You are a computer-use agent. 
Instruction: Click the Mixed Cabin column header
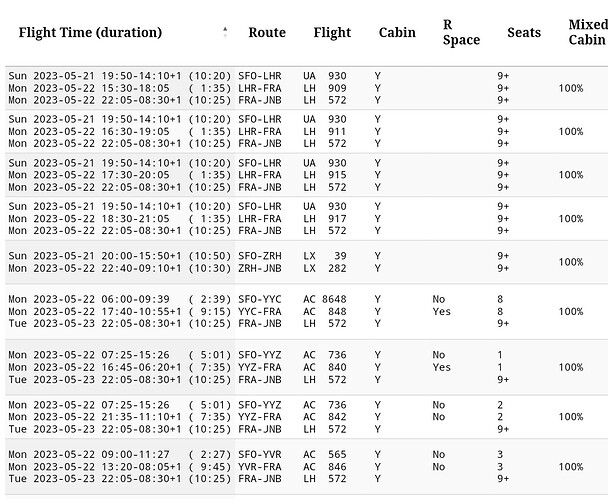point(586,32)
